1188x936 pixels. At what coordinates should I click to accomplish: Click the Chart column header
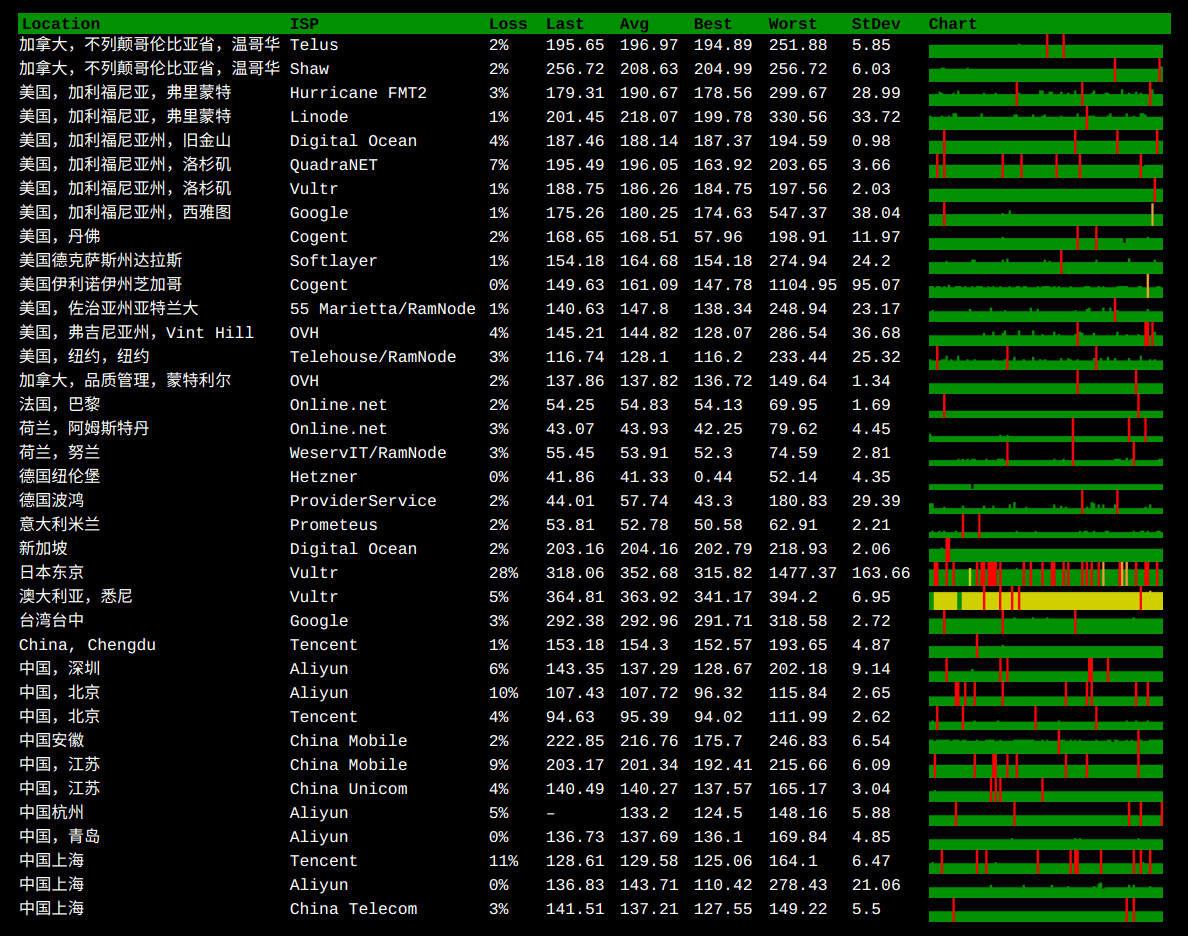(x=952, y=24)
